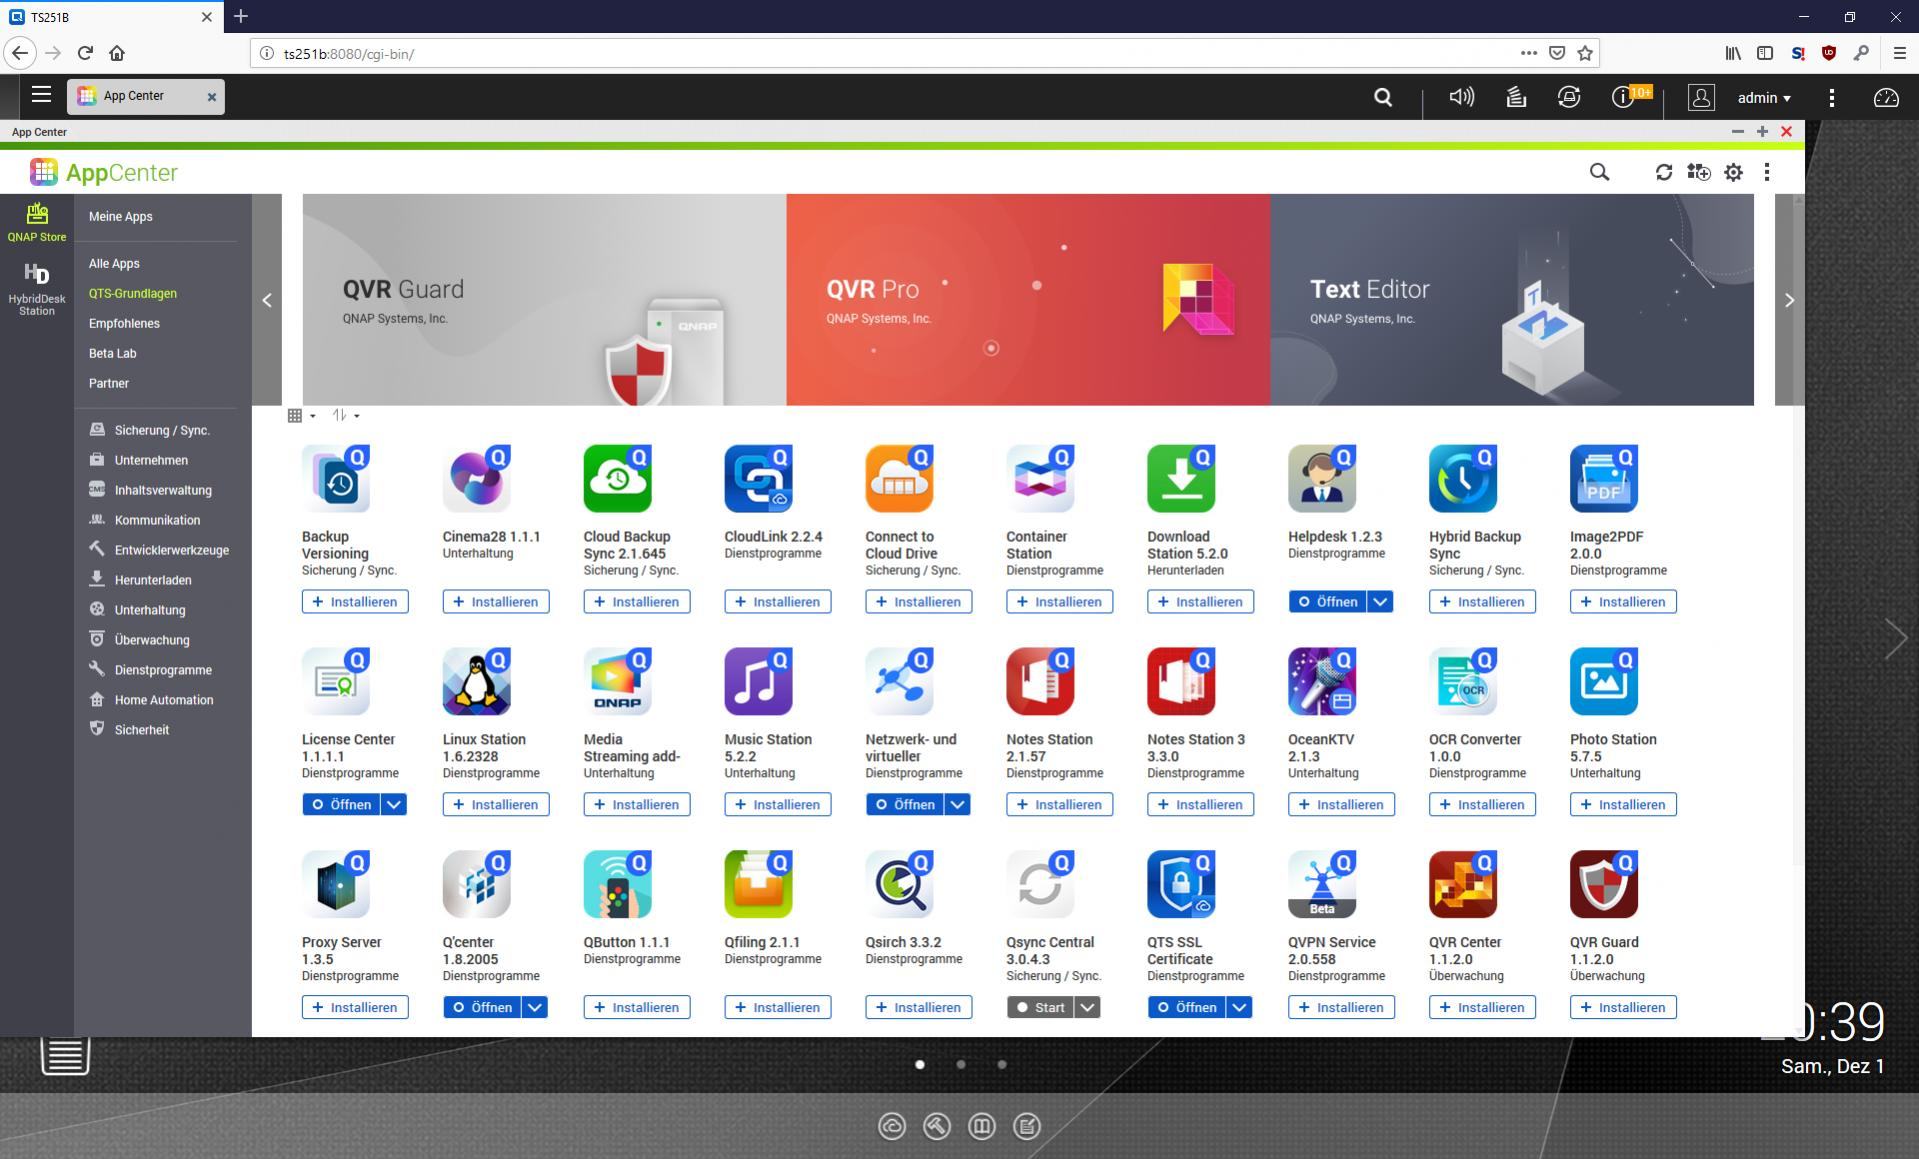Open manual app install icon
The width and height of the screenshot is (1919, 1159).
coord(1698,172)
